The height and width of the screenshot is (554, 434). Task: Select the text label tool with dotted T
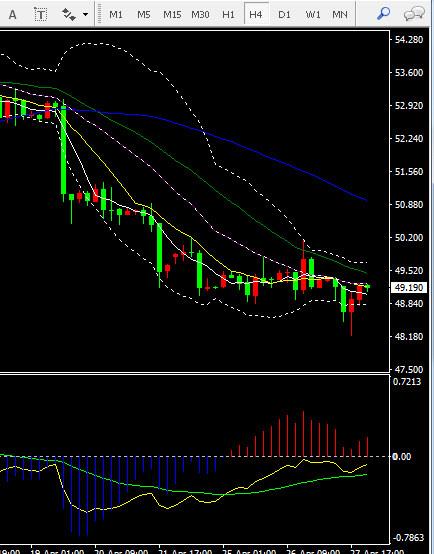point(41,14)
